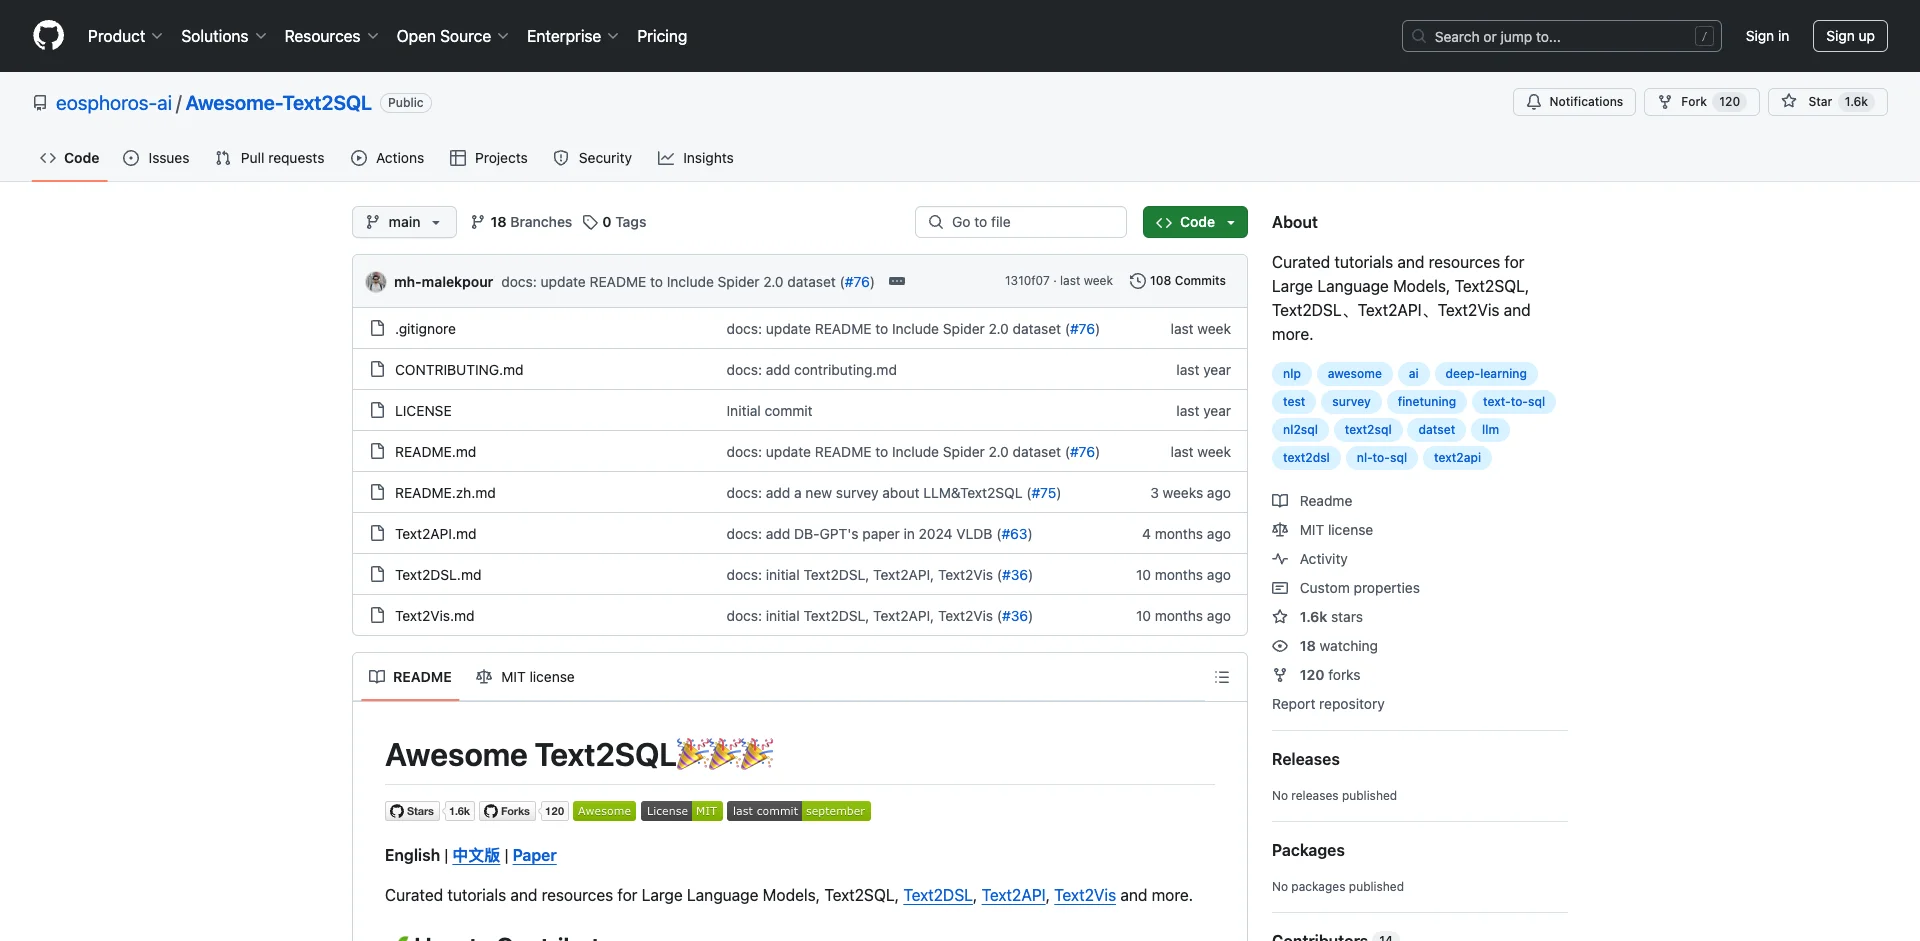
Task: Click the Sign up button
Action: 1850,36
